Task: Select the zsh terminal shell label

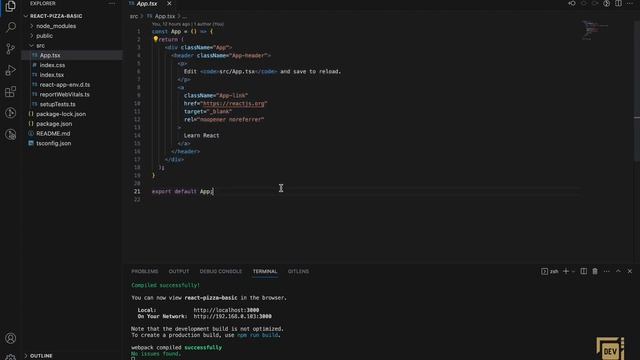Action: 550,271
